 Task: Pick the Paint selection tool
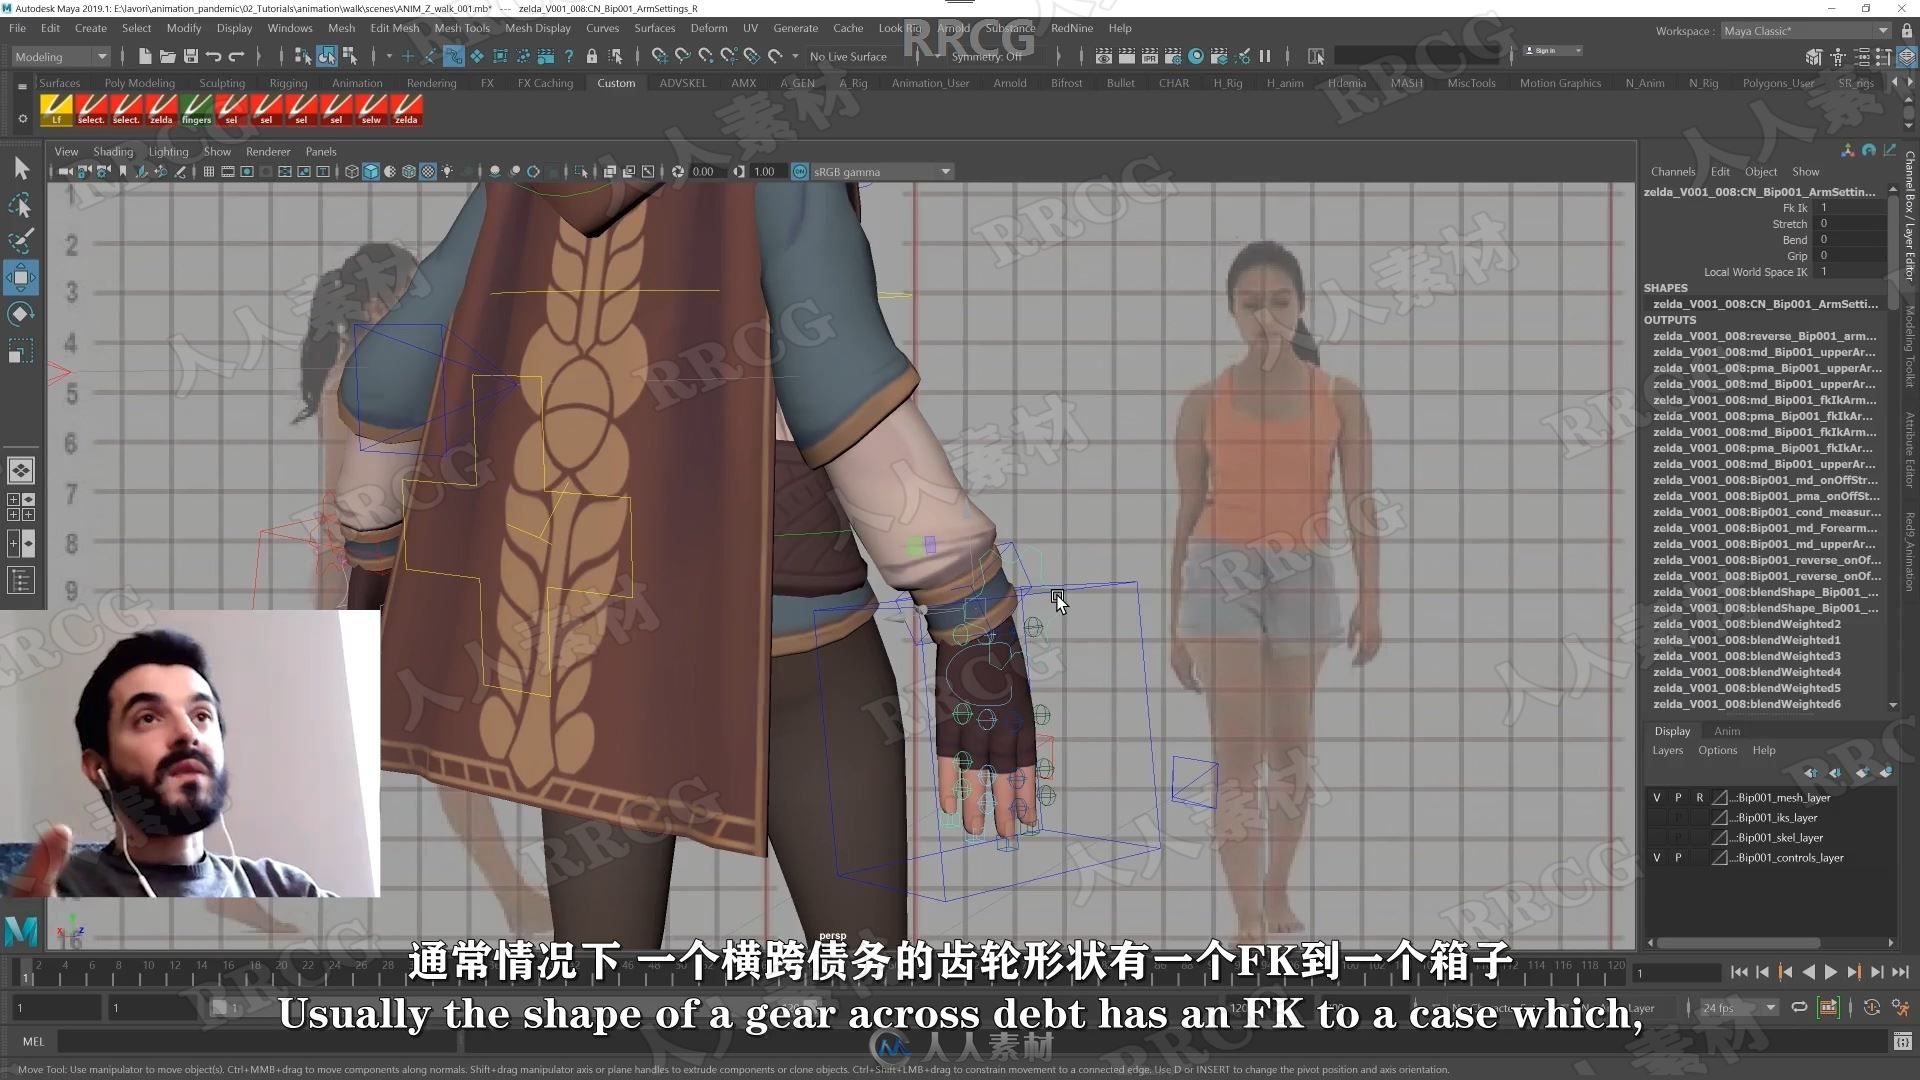21,241
